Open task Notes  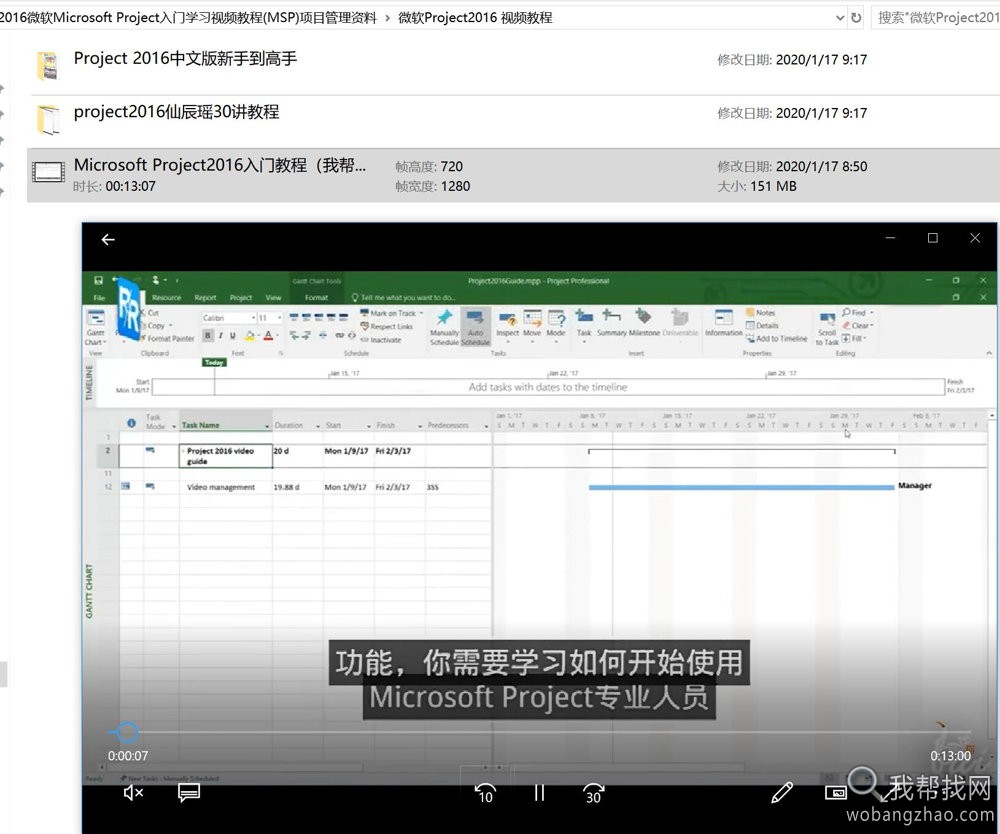pyautogui.click(x=761, y=313)
